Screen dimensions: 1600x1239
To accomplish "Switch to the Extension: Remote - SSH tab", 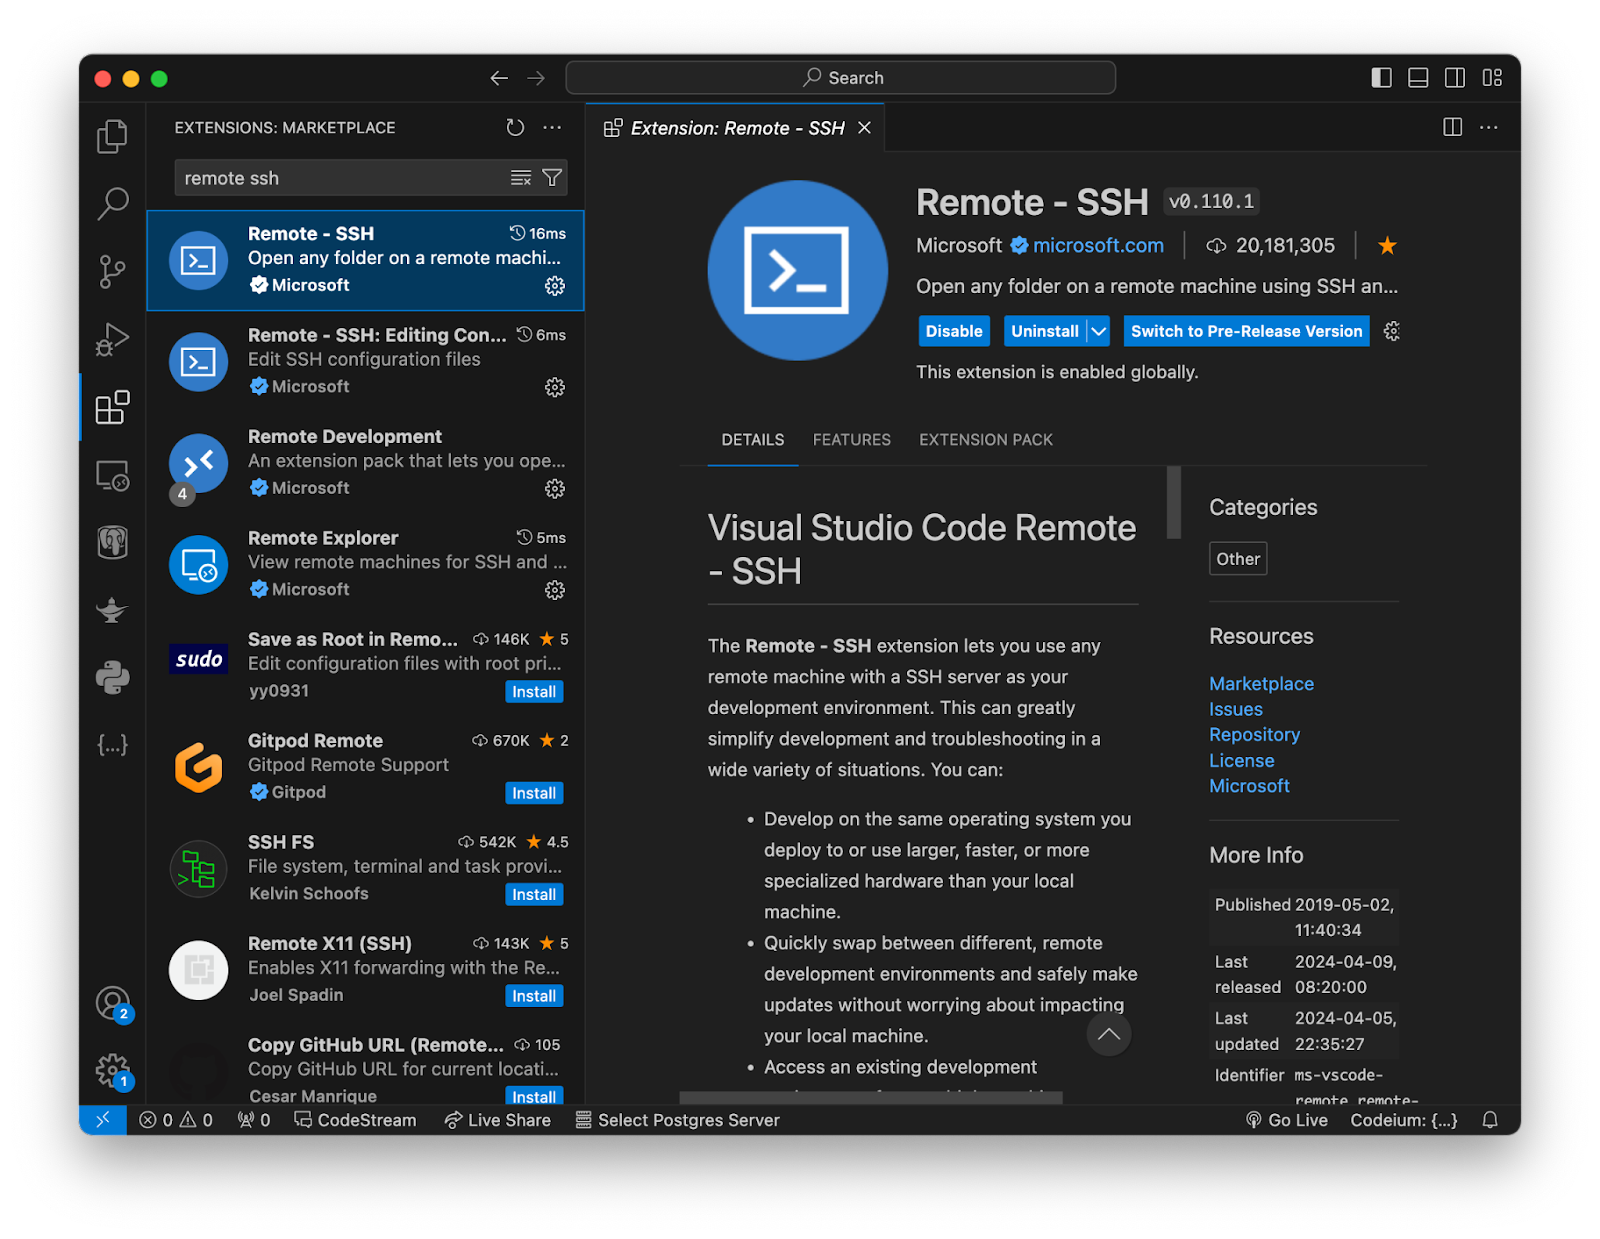I will (737, 128).
